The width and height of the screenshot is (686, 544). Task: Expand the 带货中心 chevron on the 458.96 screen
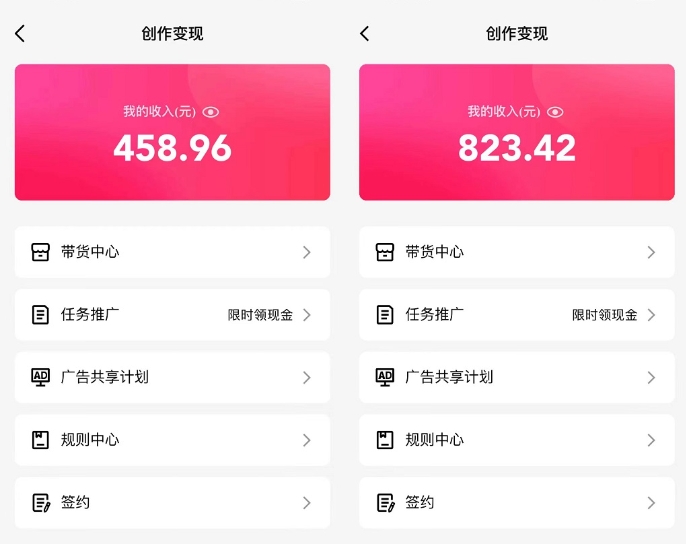coord(307,252)
